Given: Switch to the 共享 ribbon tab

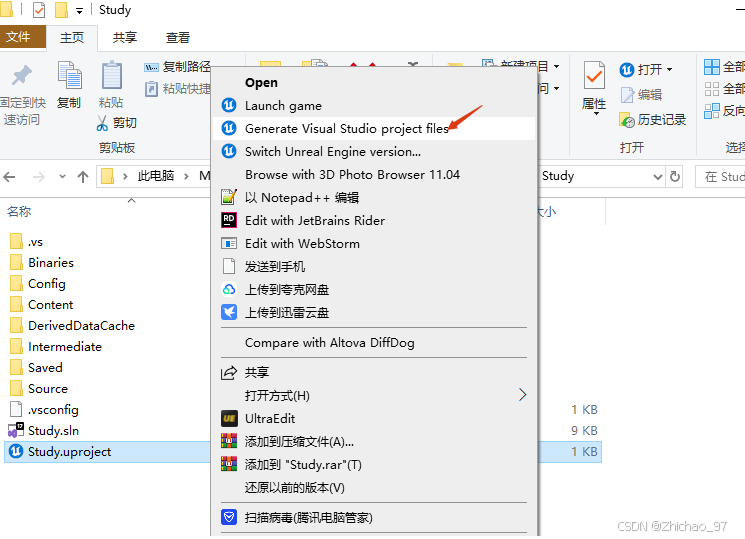Looking at the screenshot, I should 125,38.
